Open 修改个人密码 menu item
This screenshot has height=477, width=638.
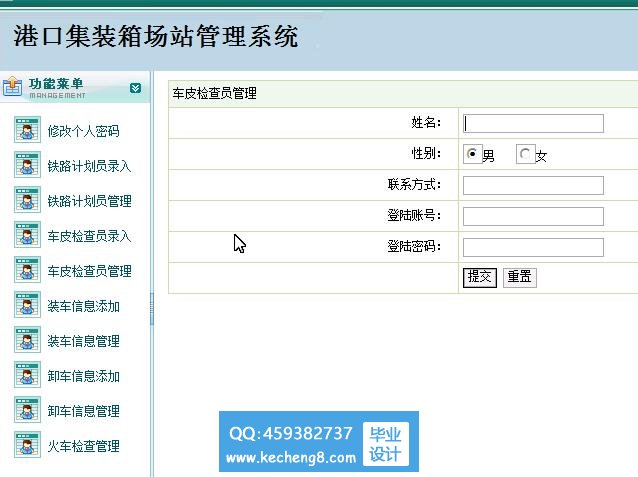point(83,131)
